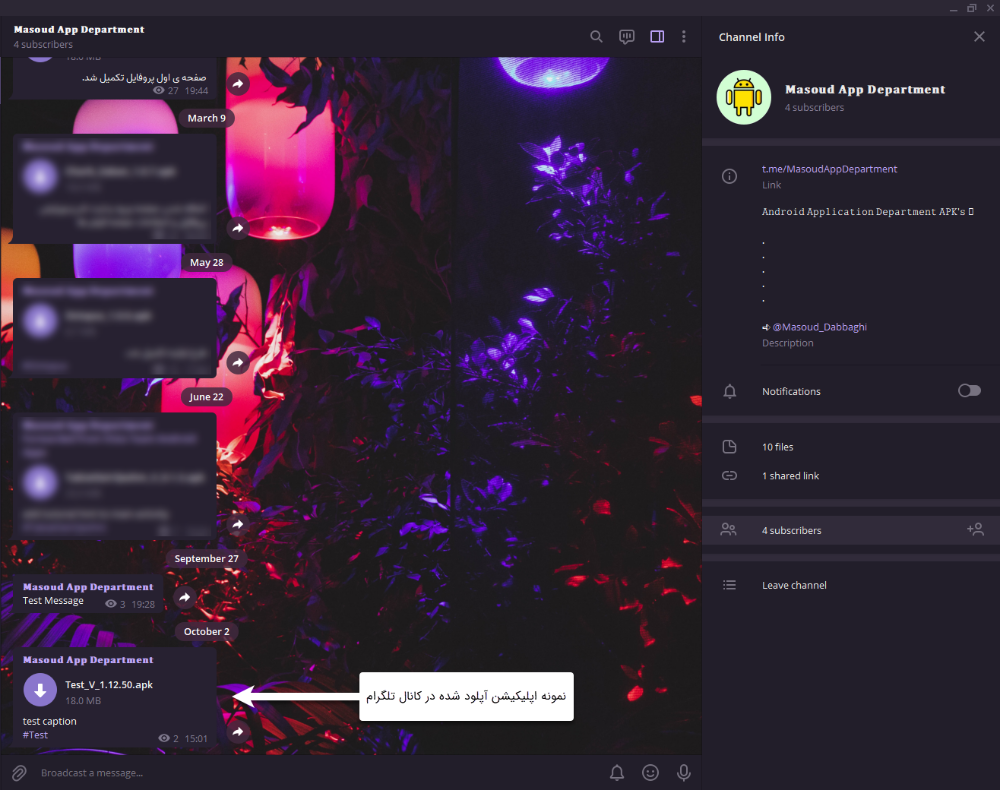Click the May 28 date badge
This screenshot has width=1000, height=790.
tap(207, 262)
